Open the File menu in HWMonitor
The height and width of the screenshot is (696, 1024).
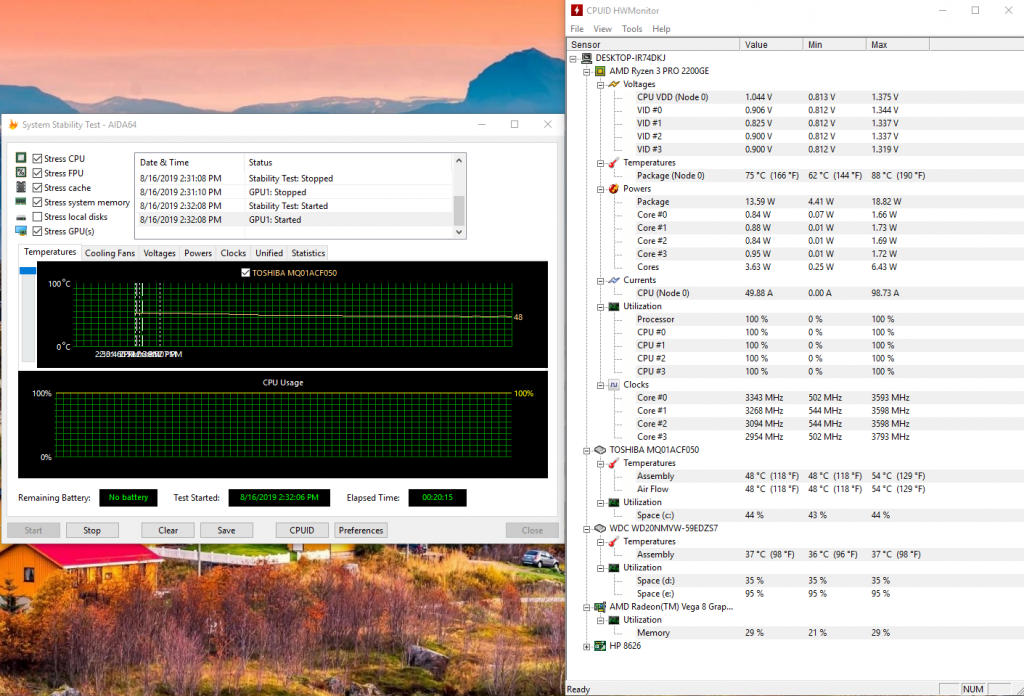577,29
